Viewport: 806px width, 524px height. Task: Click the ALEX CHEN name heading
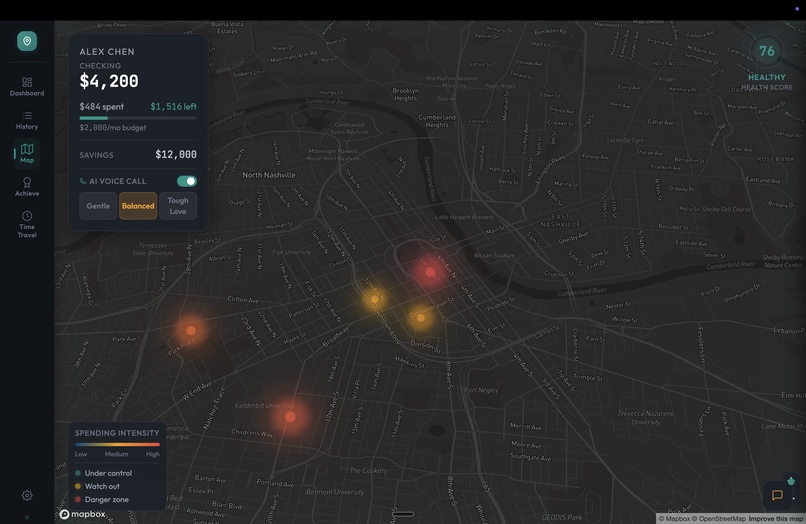pos(107,52)
